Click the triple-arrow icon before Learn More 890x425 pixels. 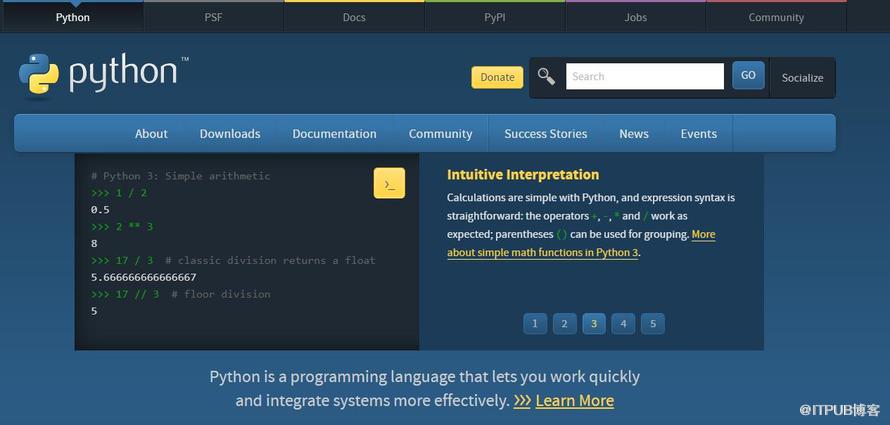coord(522,401)
